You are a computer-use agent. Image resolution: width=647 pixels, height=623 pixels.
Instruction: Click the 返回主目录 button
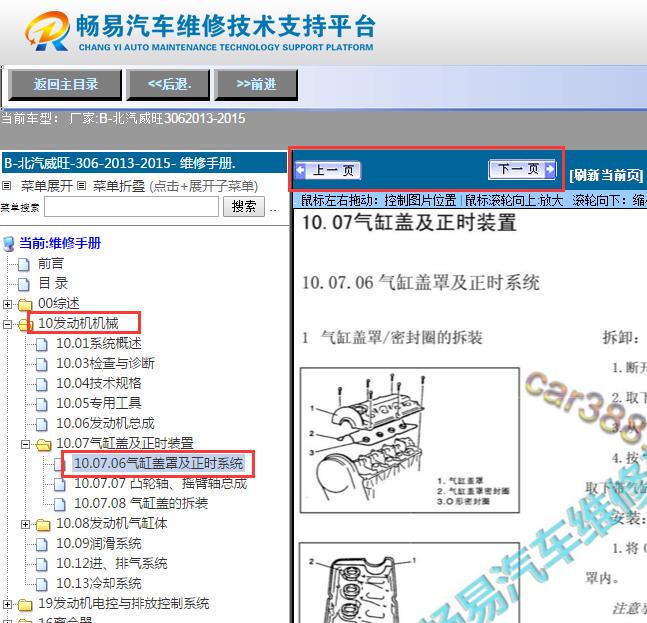pos(65,85)
